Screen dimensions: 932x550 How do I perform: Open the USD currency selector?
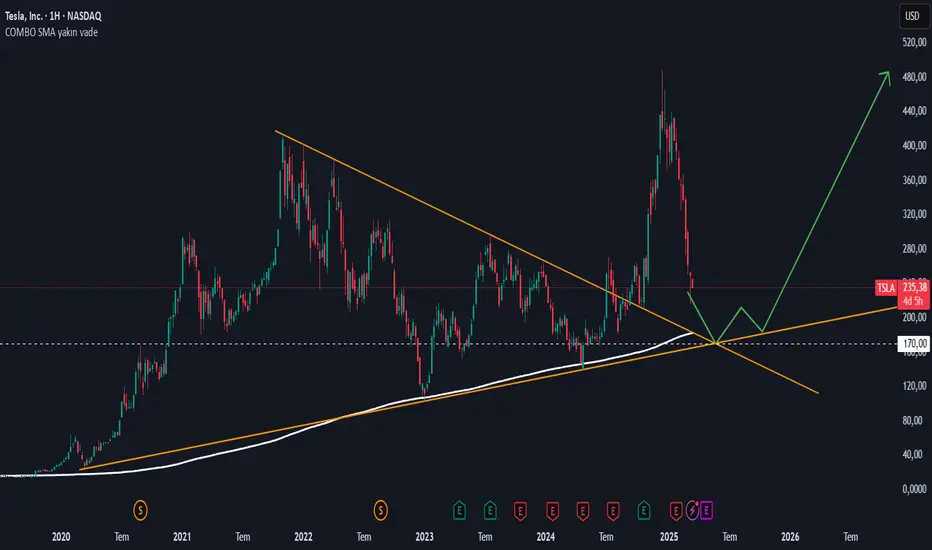click(x=912, y=16)
